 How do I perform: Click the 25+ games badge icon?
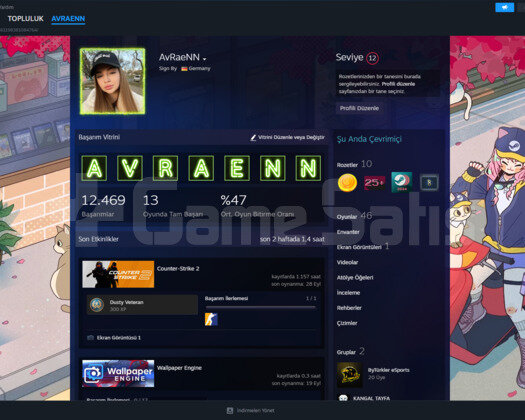pyautogui.click(x=374, y=183)
